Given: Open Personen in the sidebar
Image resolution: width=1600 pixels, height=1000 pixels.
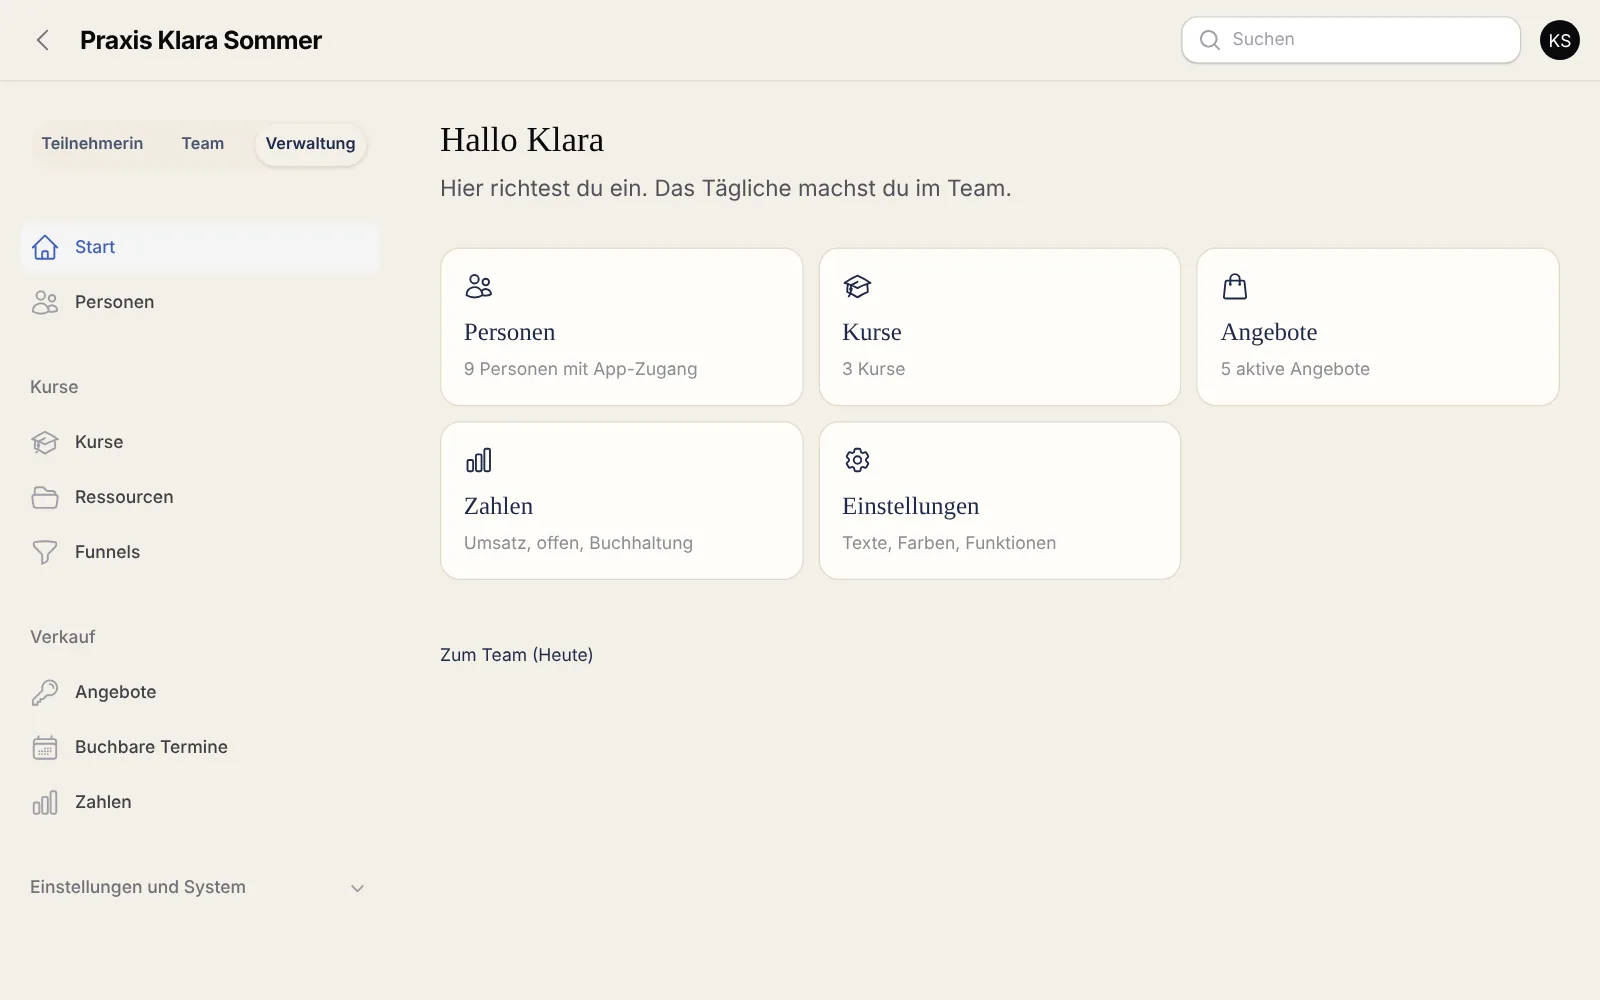Looking at the screenshot, I should [200, 302].
